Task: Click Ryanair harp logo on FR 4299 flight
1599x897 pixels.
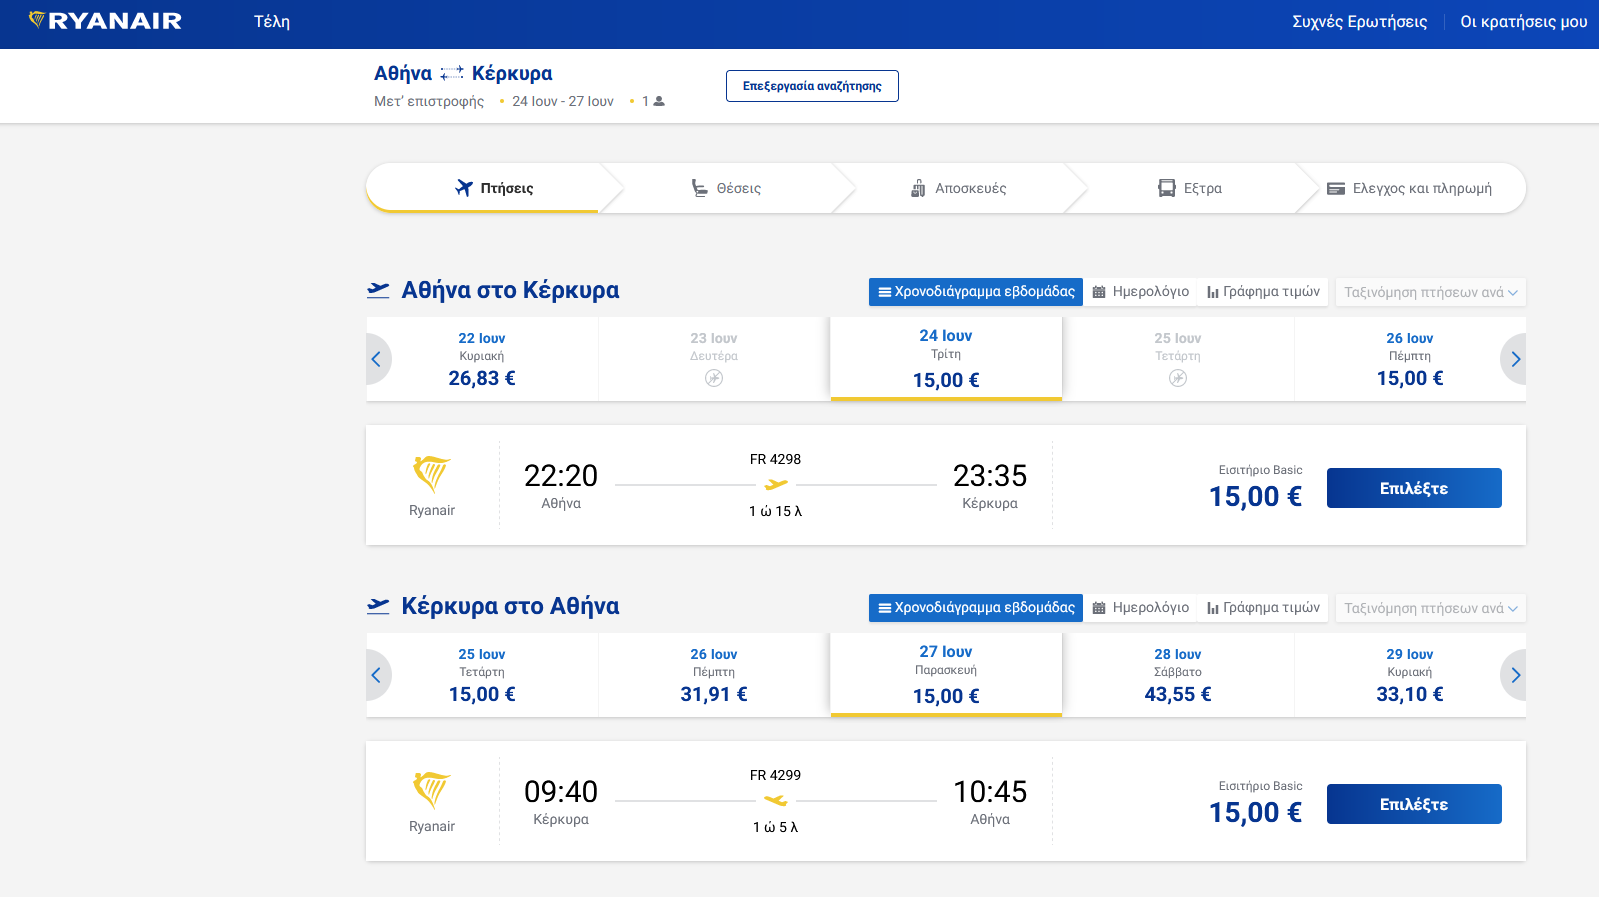Action: [x=432, y=790]
